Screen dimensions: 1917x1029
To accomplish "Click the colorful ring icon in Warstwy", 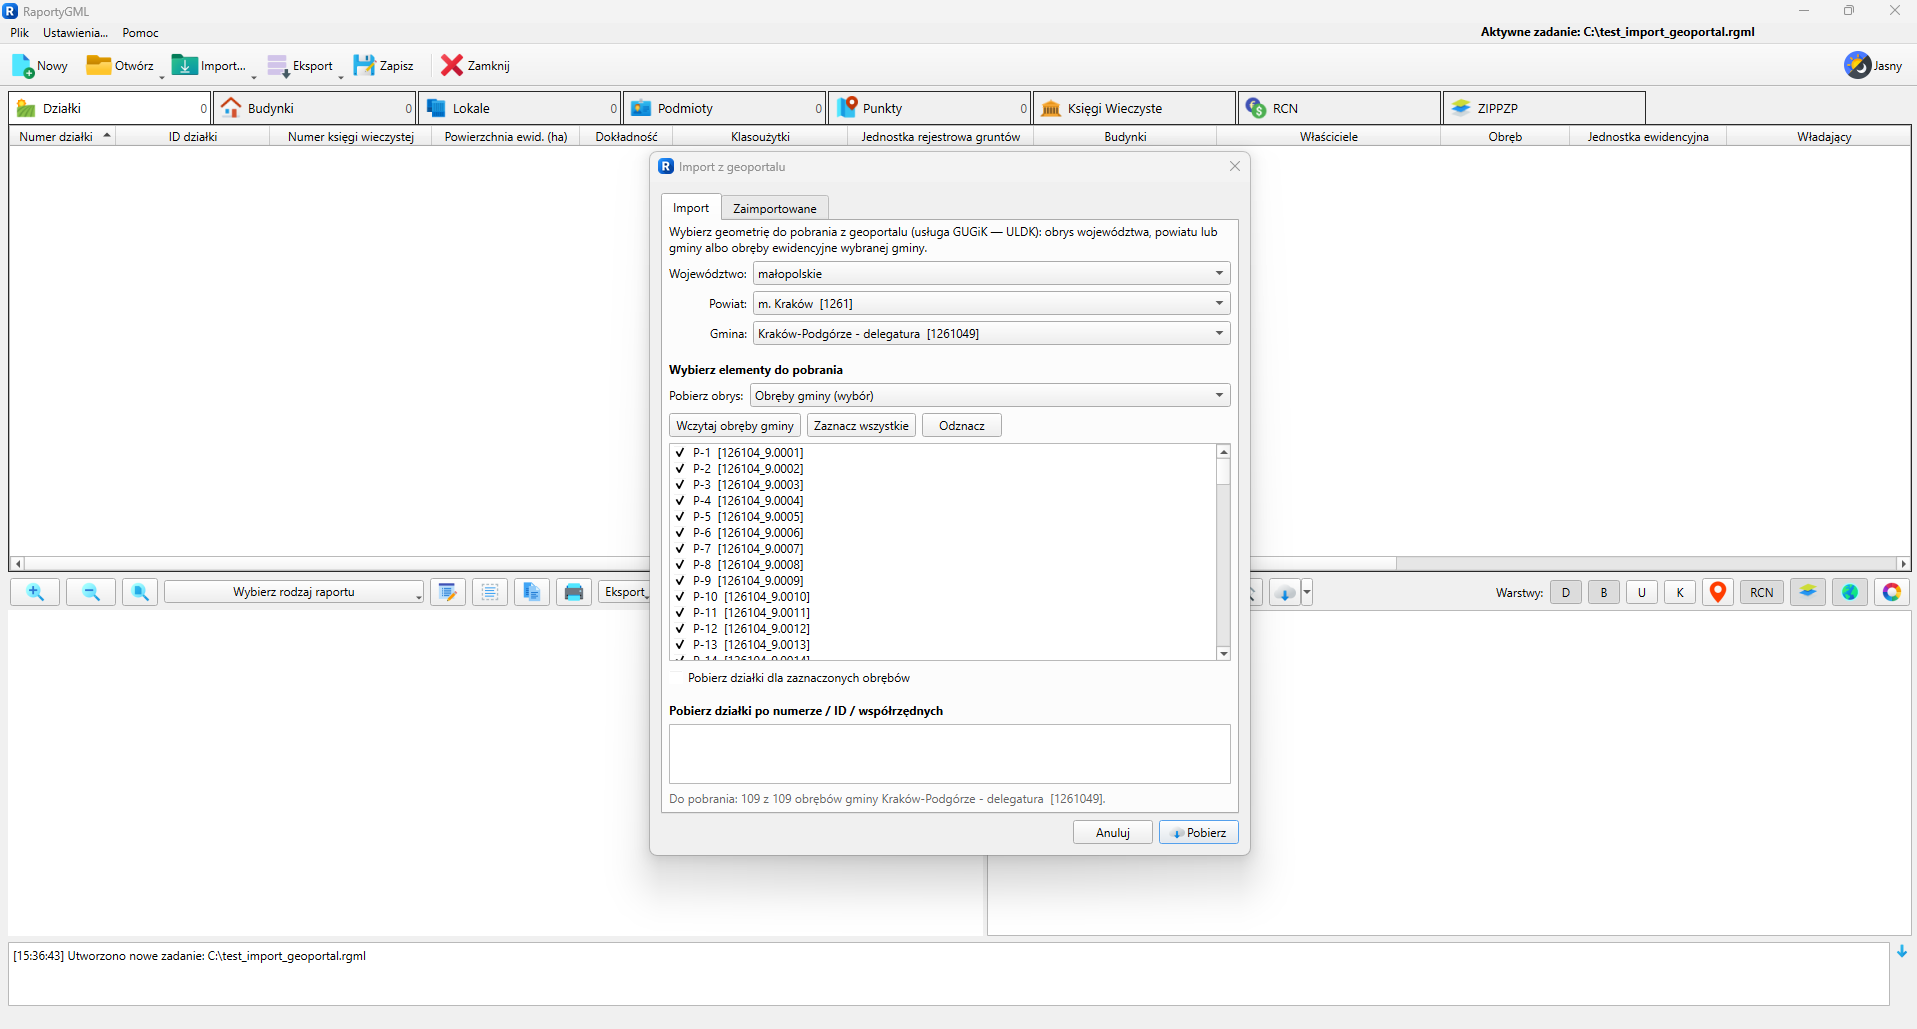I will [1892, 592].
